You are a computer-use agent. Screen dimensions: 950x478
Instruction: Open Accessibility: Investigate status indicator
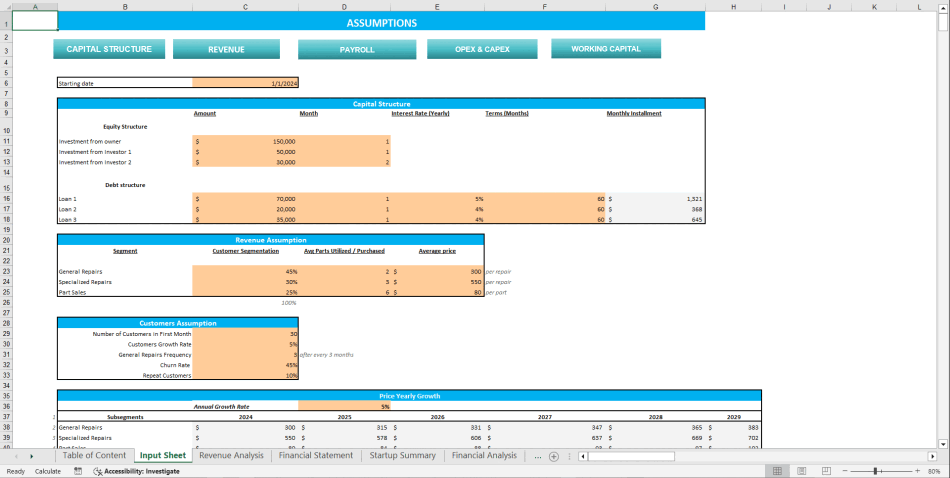coord(136,471)
